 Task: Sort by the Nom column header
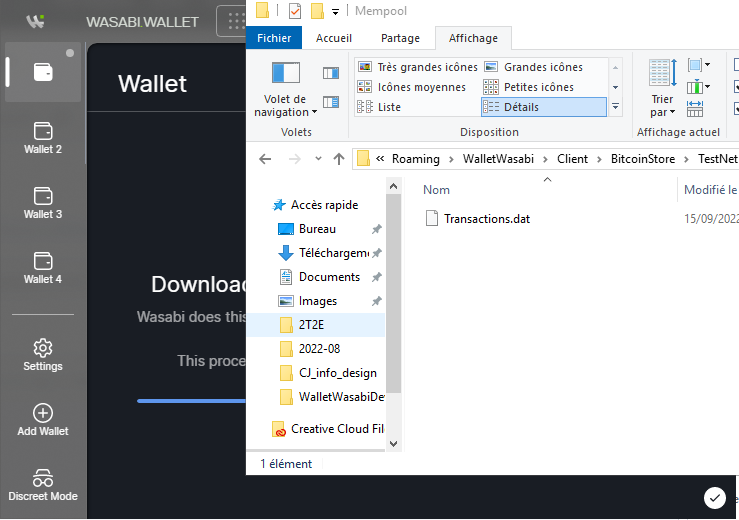pos(436,190)
